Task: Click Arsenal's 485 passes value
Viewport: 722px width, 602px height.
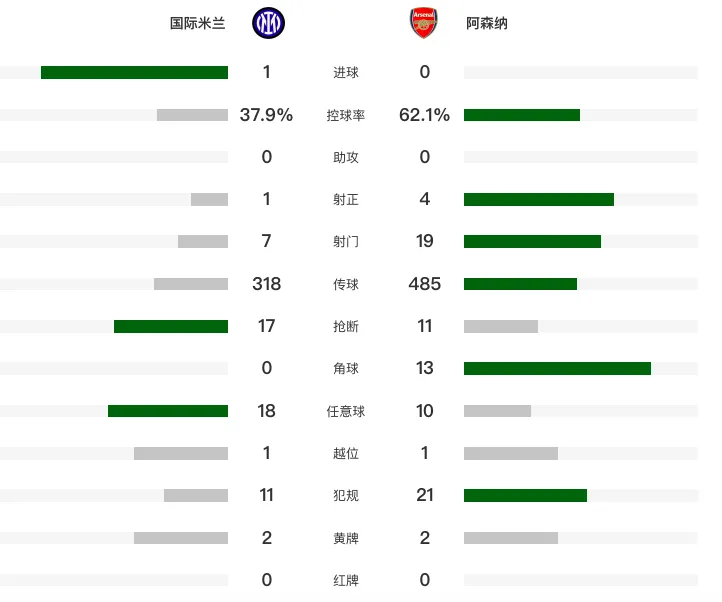Action: [425, 284]
